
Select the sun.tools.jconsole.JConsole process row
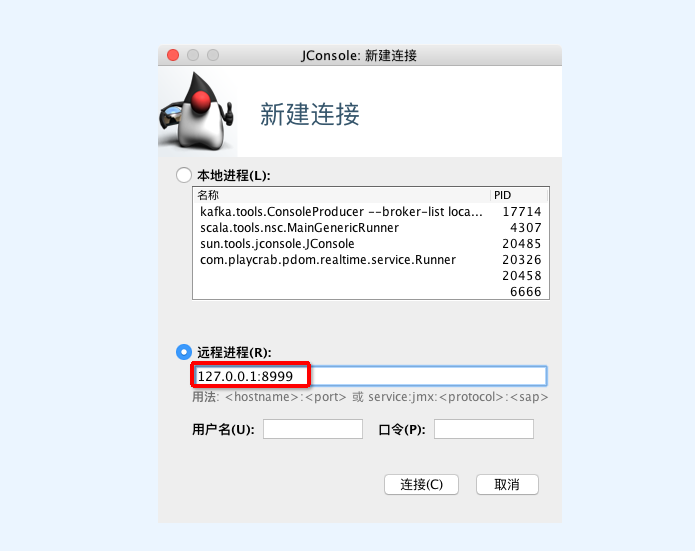tap(371, 243)
